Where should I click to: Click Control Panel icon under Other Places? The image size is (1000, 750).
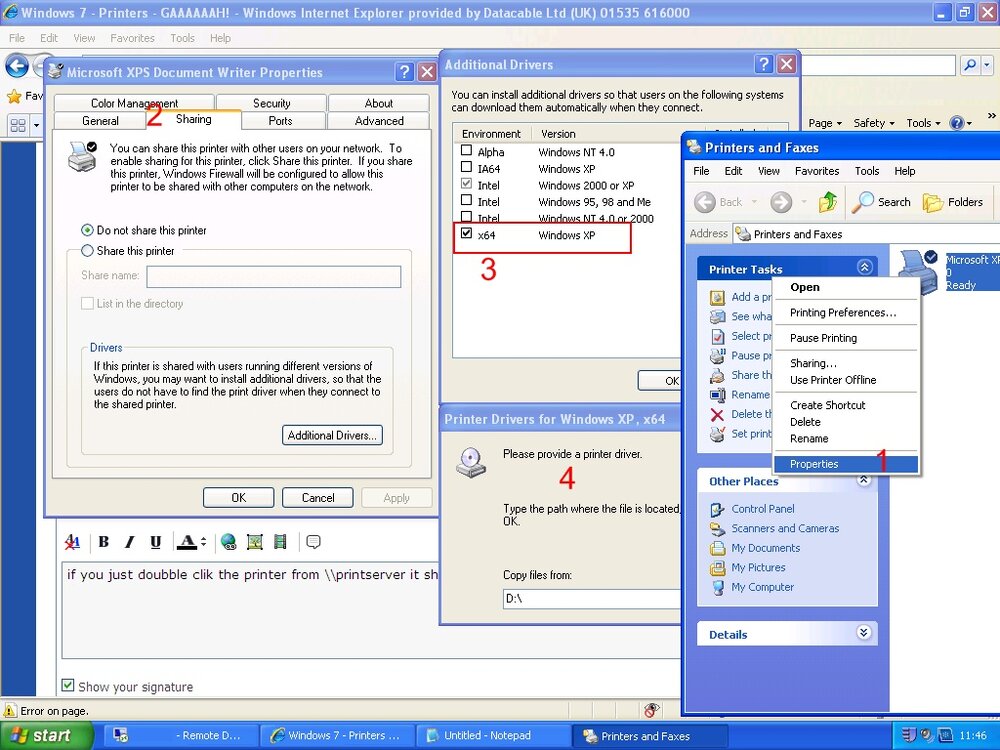(x=717, y=509)
